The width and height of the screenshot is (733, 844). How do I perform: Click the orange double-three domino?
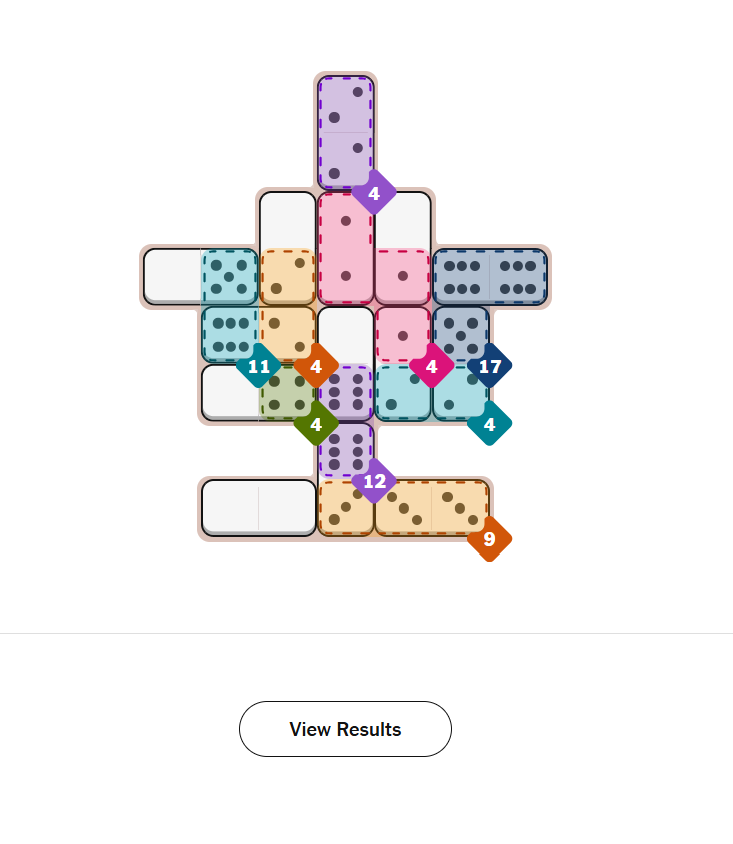point(432,508)
